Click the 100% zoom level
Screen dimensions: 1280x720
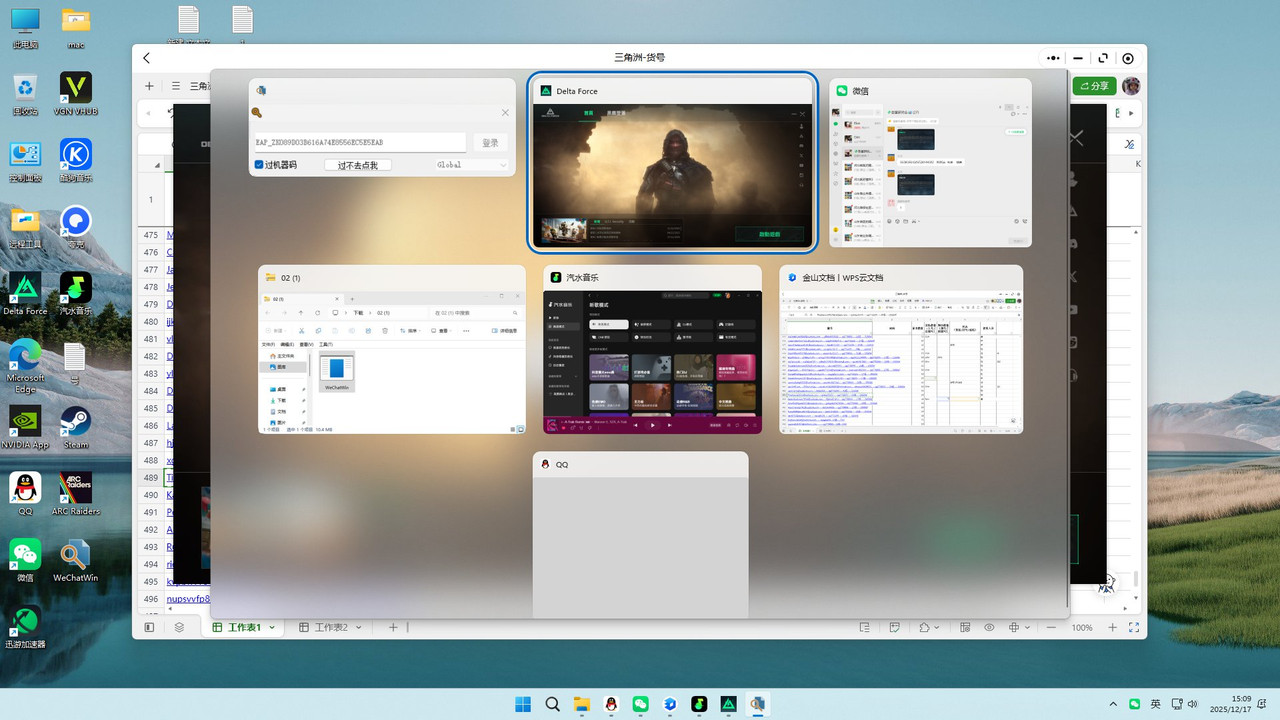point(1082,628)
